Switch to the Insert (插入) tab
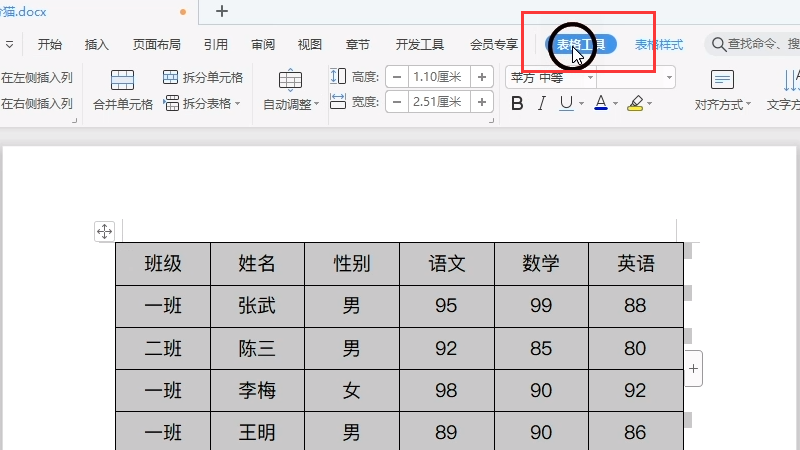Screen dimensions: 800x450 97,44
